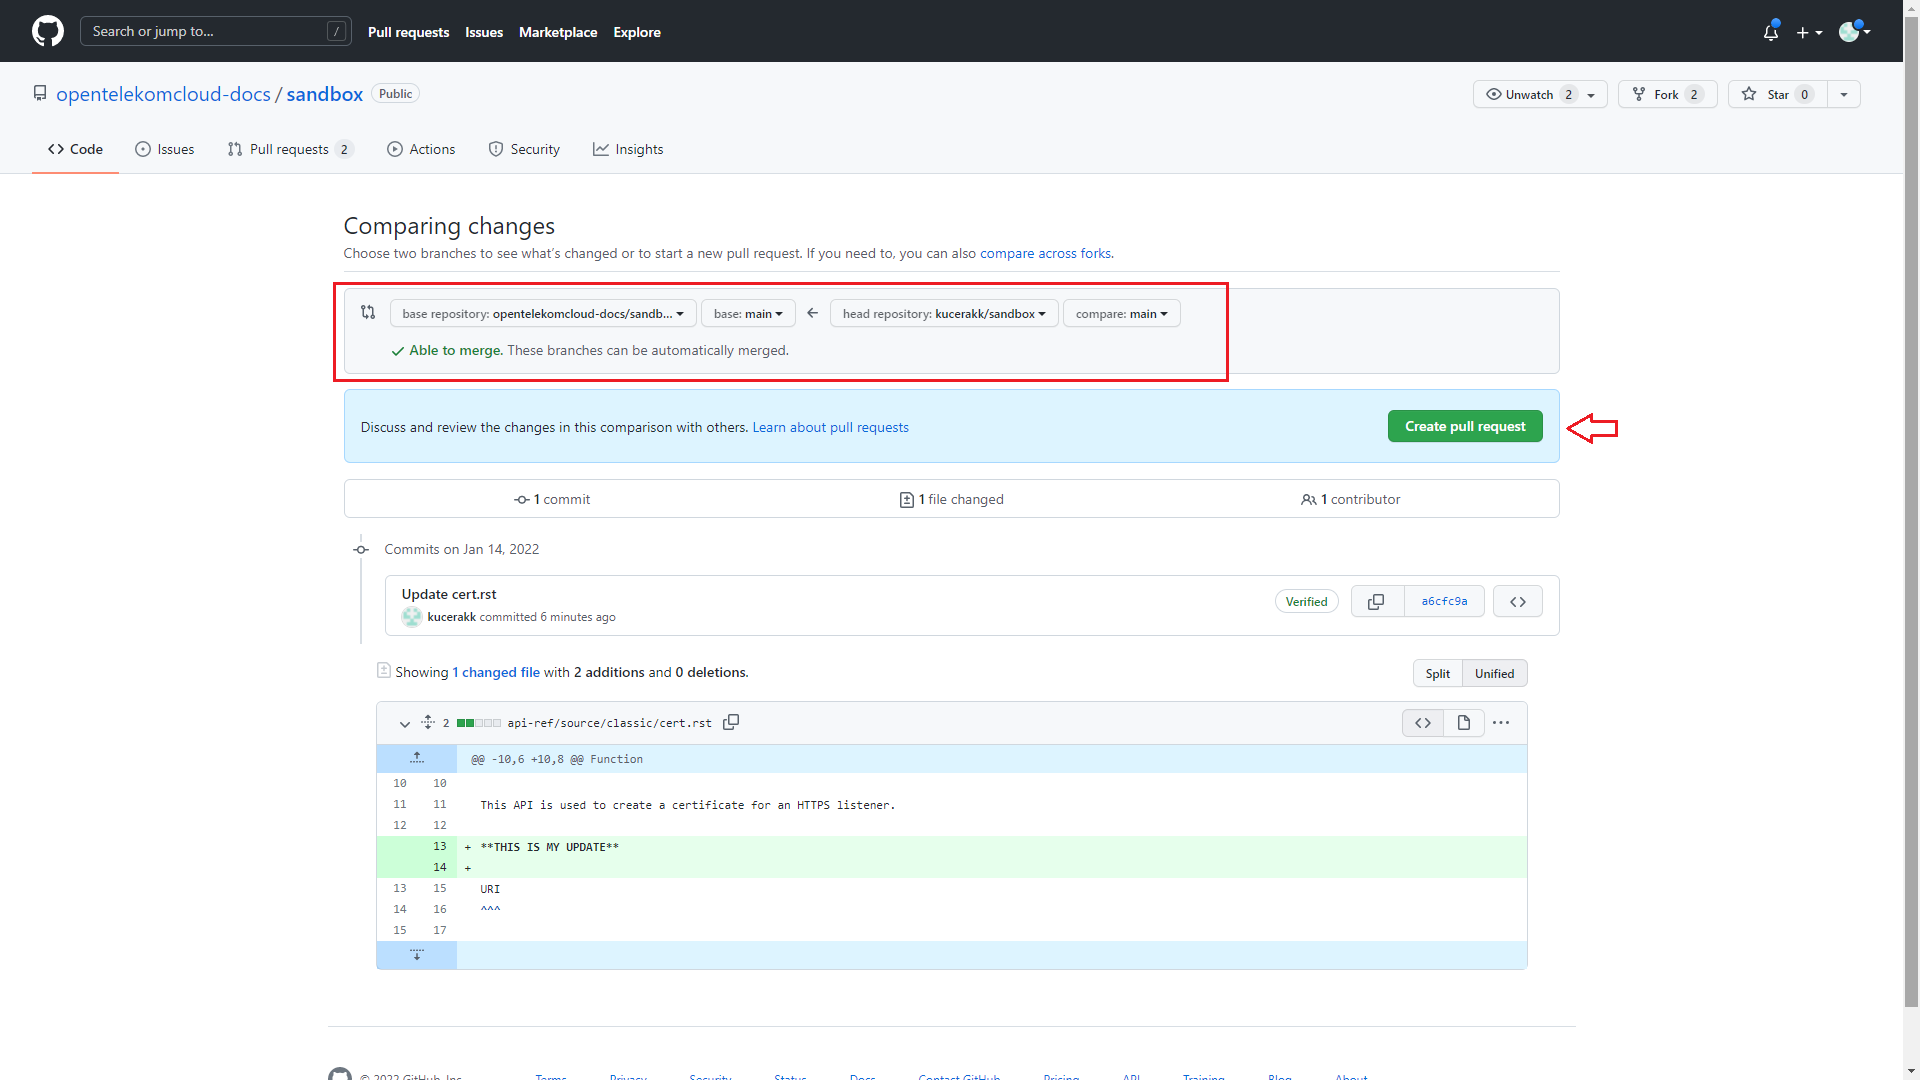Open the Insights tab
The width and height of the screenshot is (1920, 1080).
628,149
